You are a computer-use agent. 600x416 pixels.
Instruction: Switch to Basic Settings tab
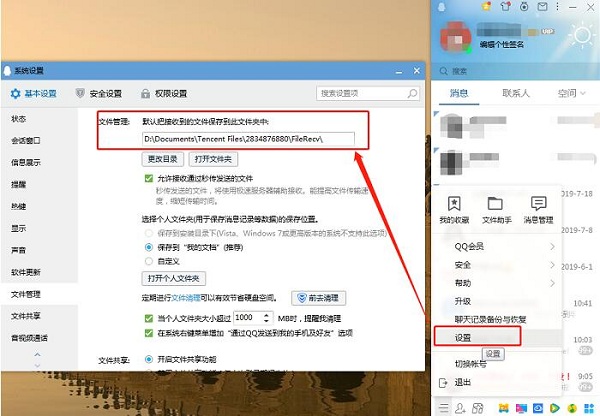[x=34, y=94]
